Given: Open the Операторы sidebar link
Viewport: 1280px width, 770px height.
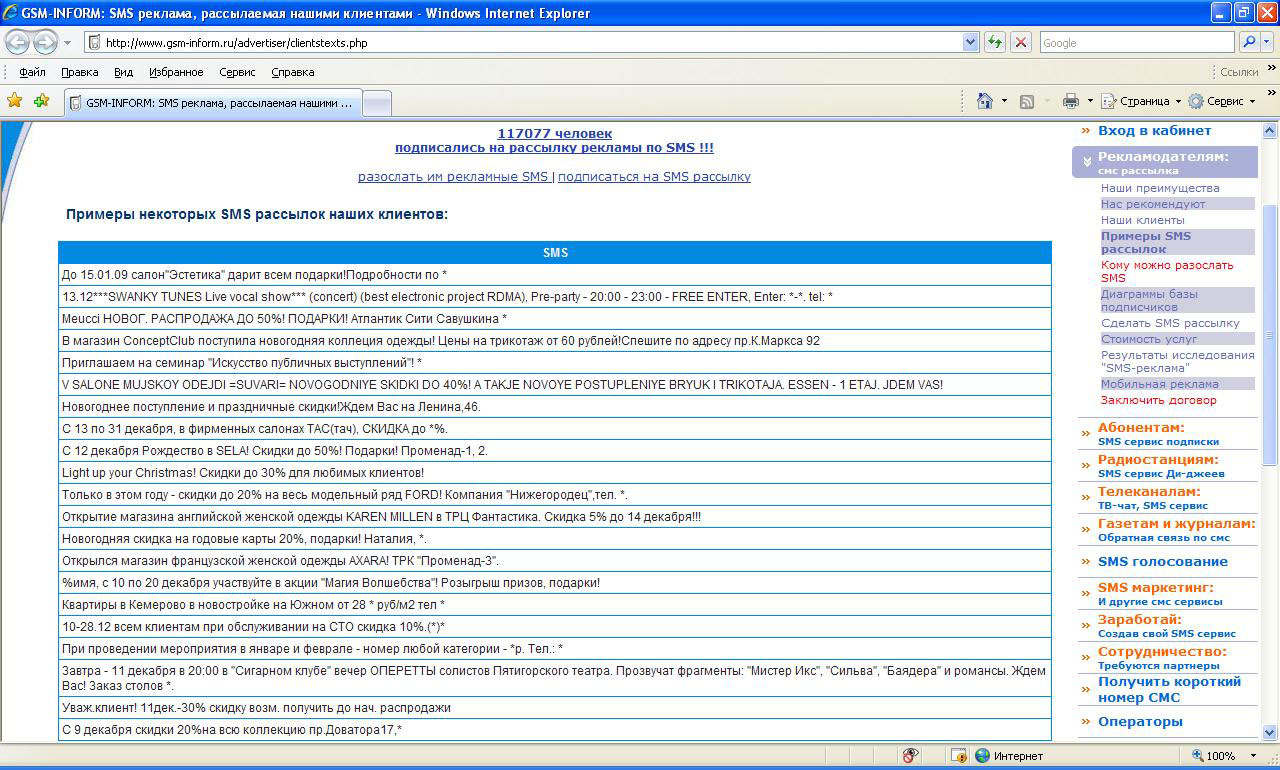Looking at the screenshot, I should [1140, 721].
